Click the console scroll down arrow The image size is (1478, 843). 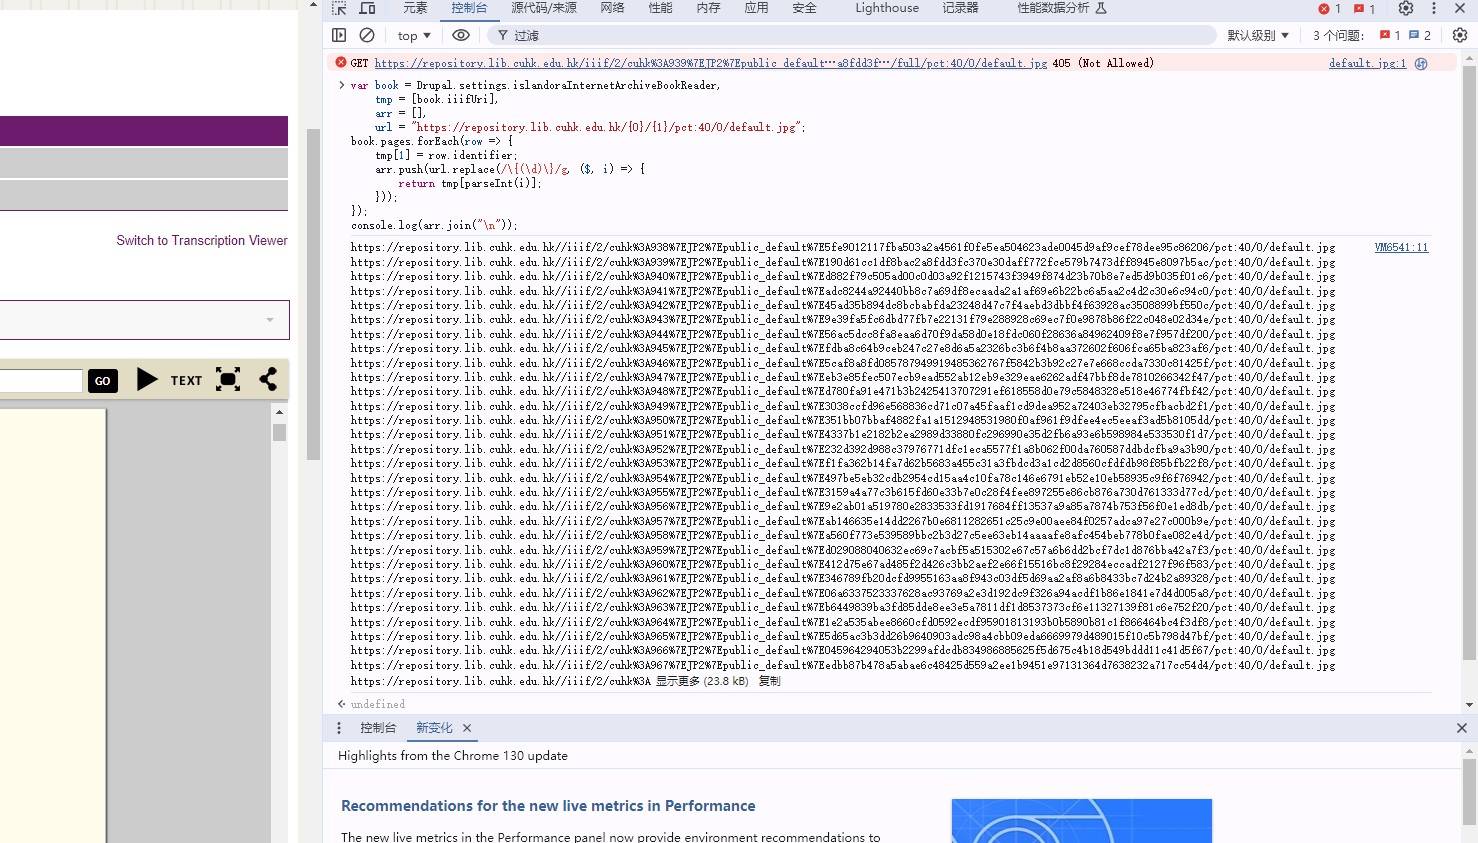point(1469,704)
